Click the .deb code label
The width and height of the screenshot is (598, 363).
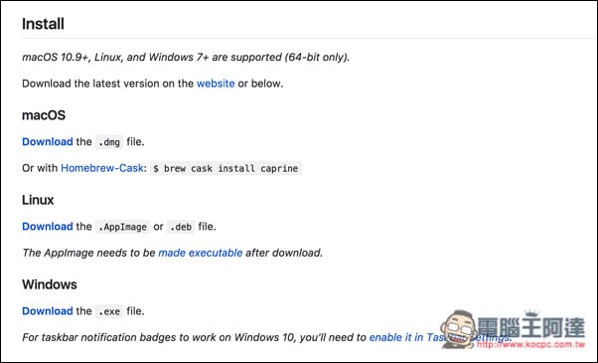[181, 227]
